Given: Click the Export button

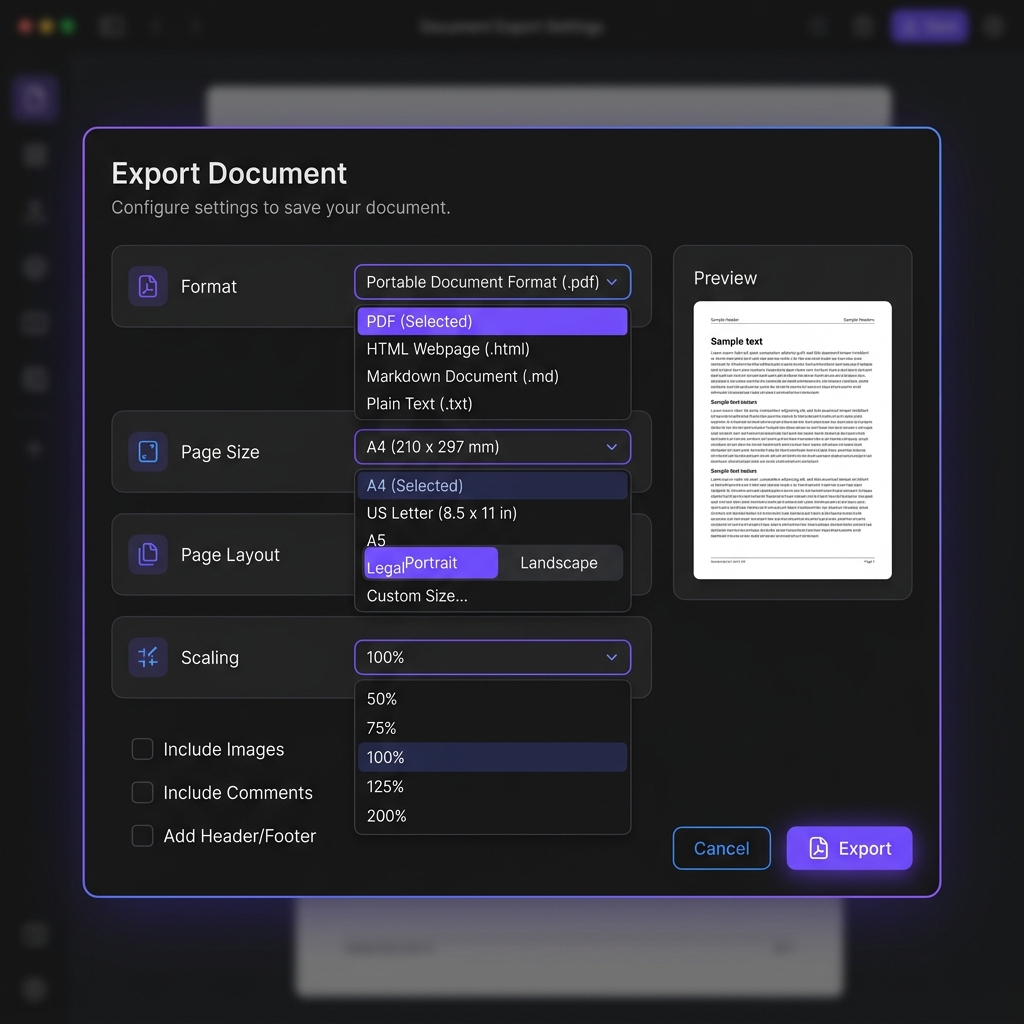Looking at the screenshot, I should tap(849, 848).
